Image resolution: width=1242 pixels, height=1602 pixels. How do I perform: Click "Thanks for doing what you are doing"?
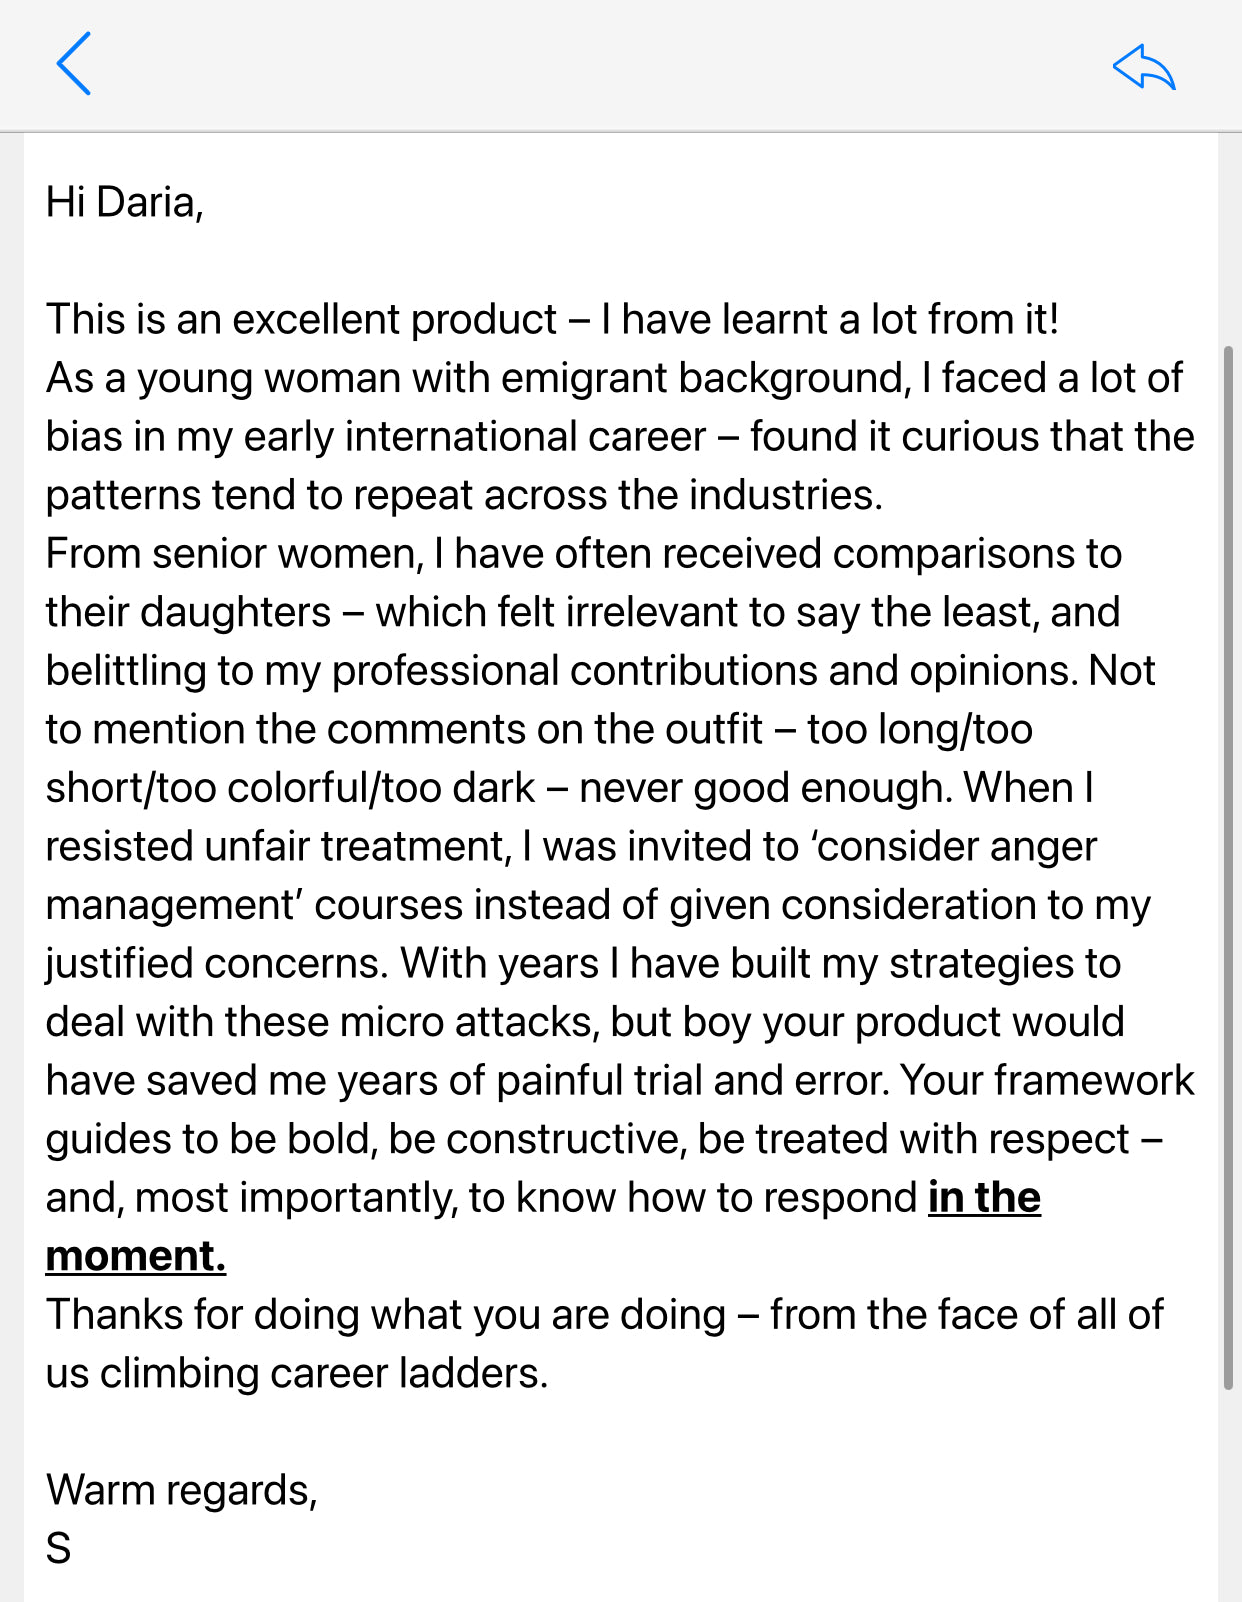click(x=386, y=1315)
